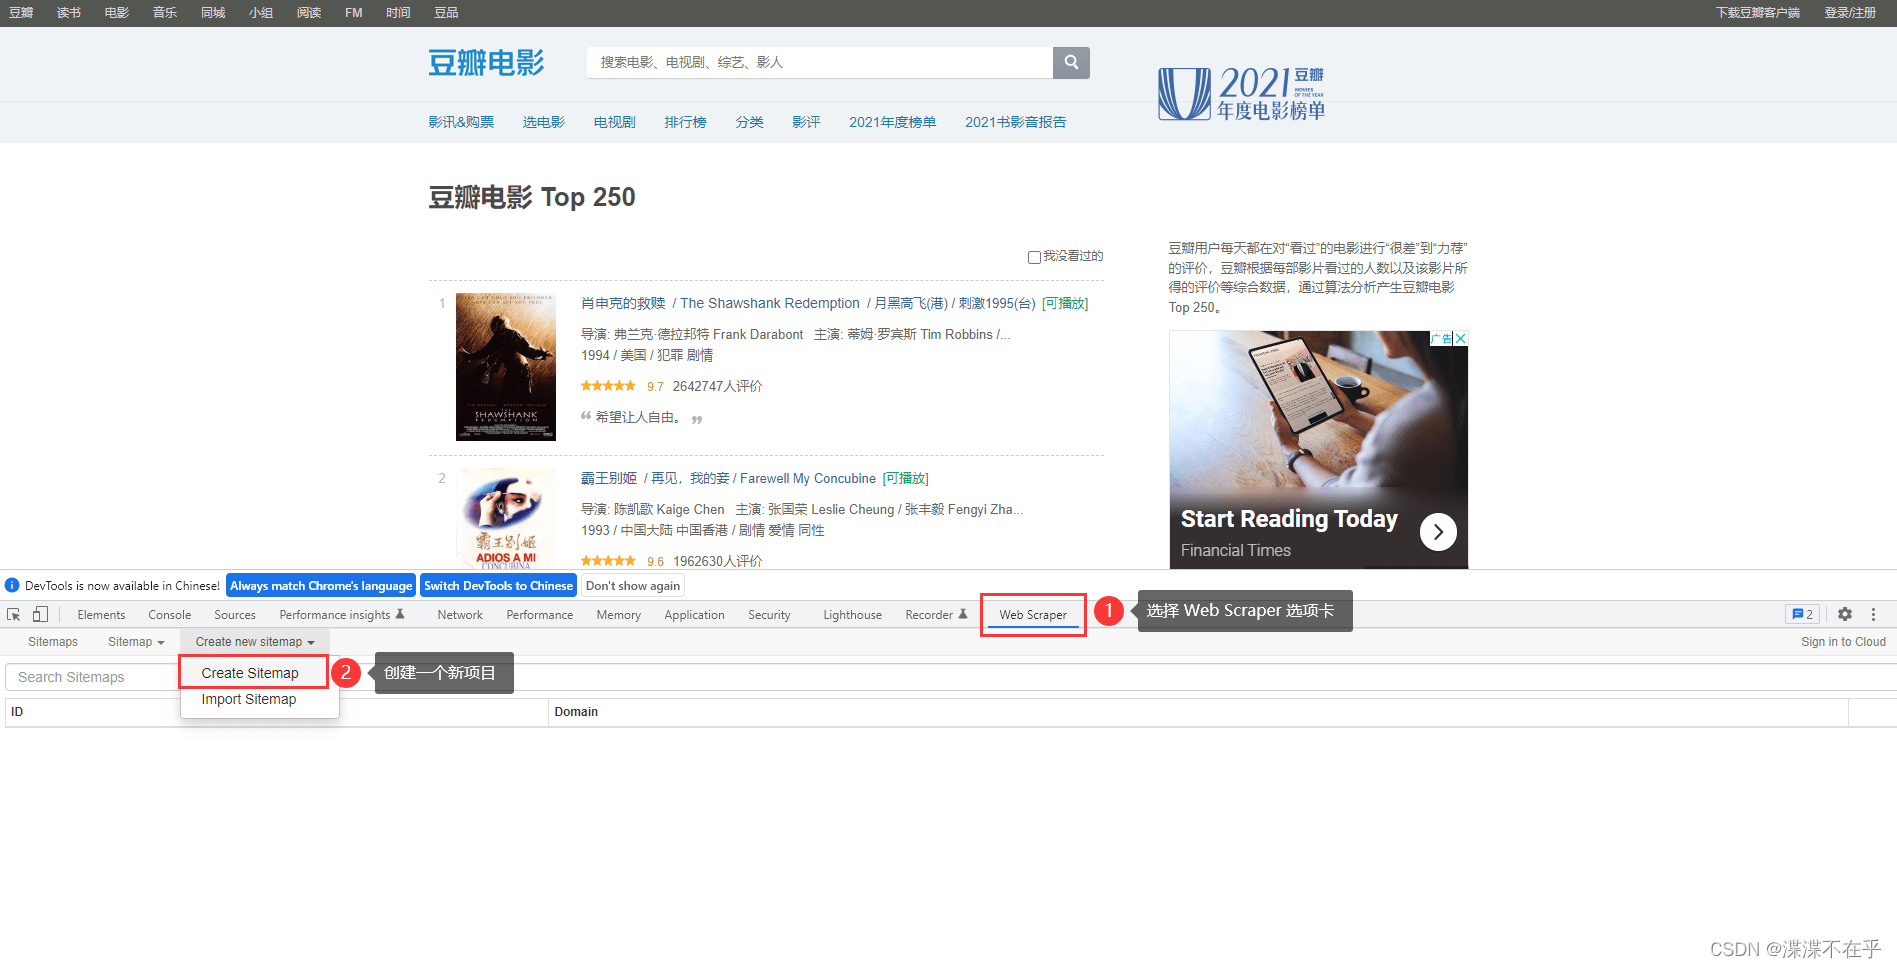Click the DevTools info notice icon

pos(12,586)
